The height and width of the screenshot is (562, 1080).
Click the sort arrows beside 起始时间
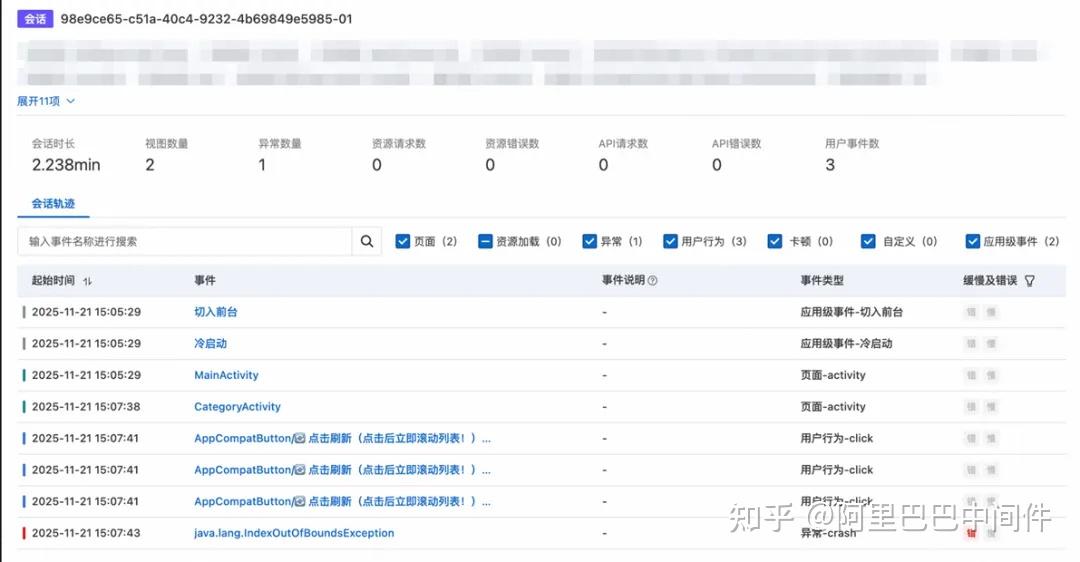pos(87,281)
